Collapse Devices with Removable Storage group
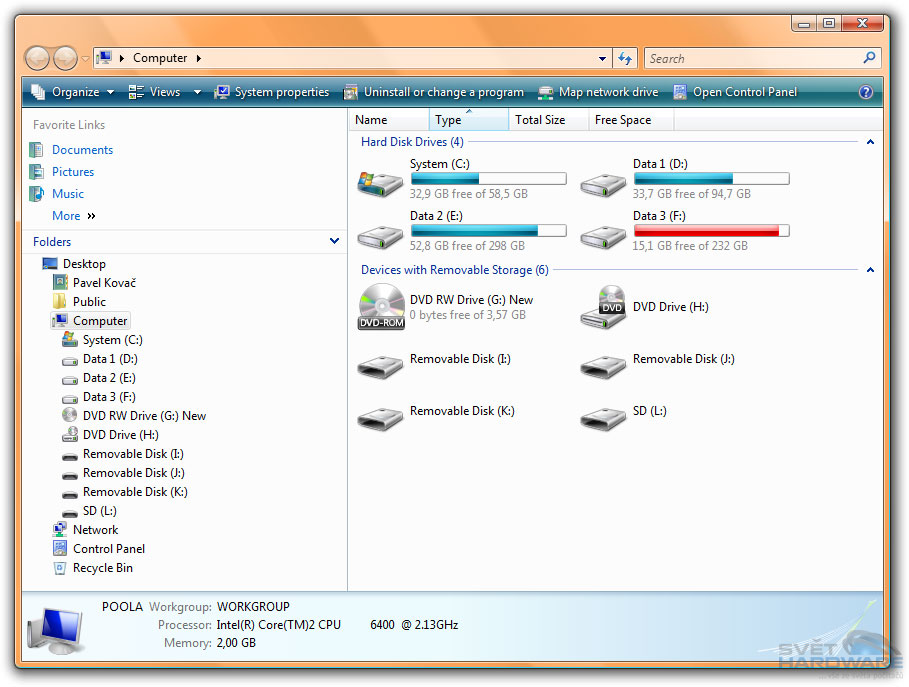 870,270
